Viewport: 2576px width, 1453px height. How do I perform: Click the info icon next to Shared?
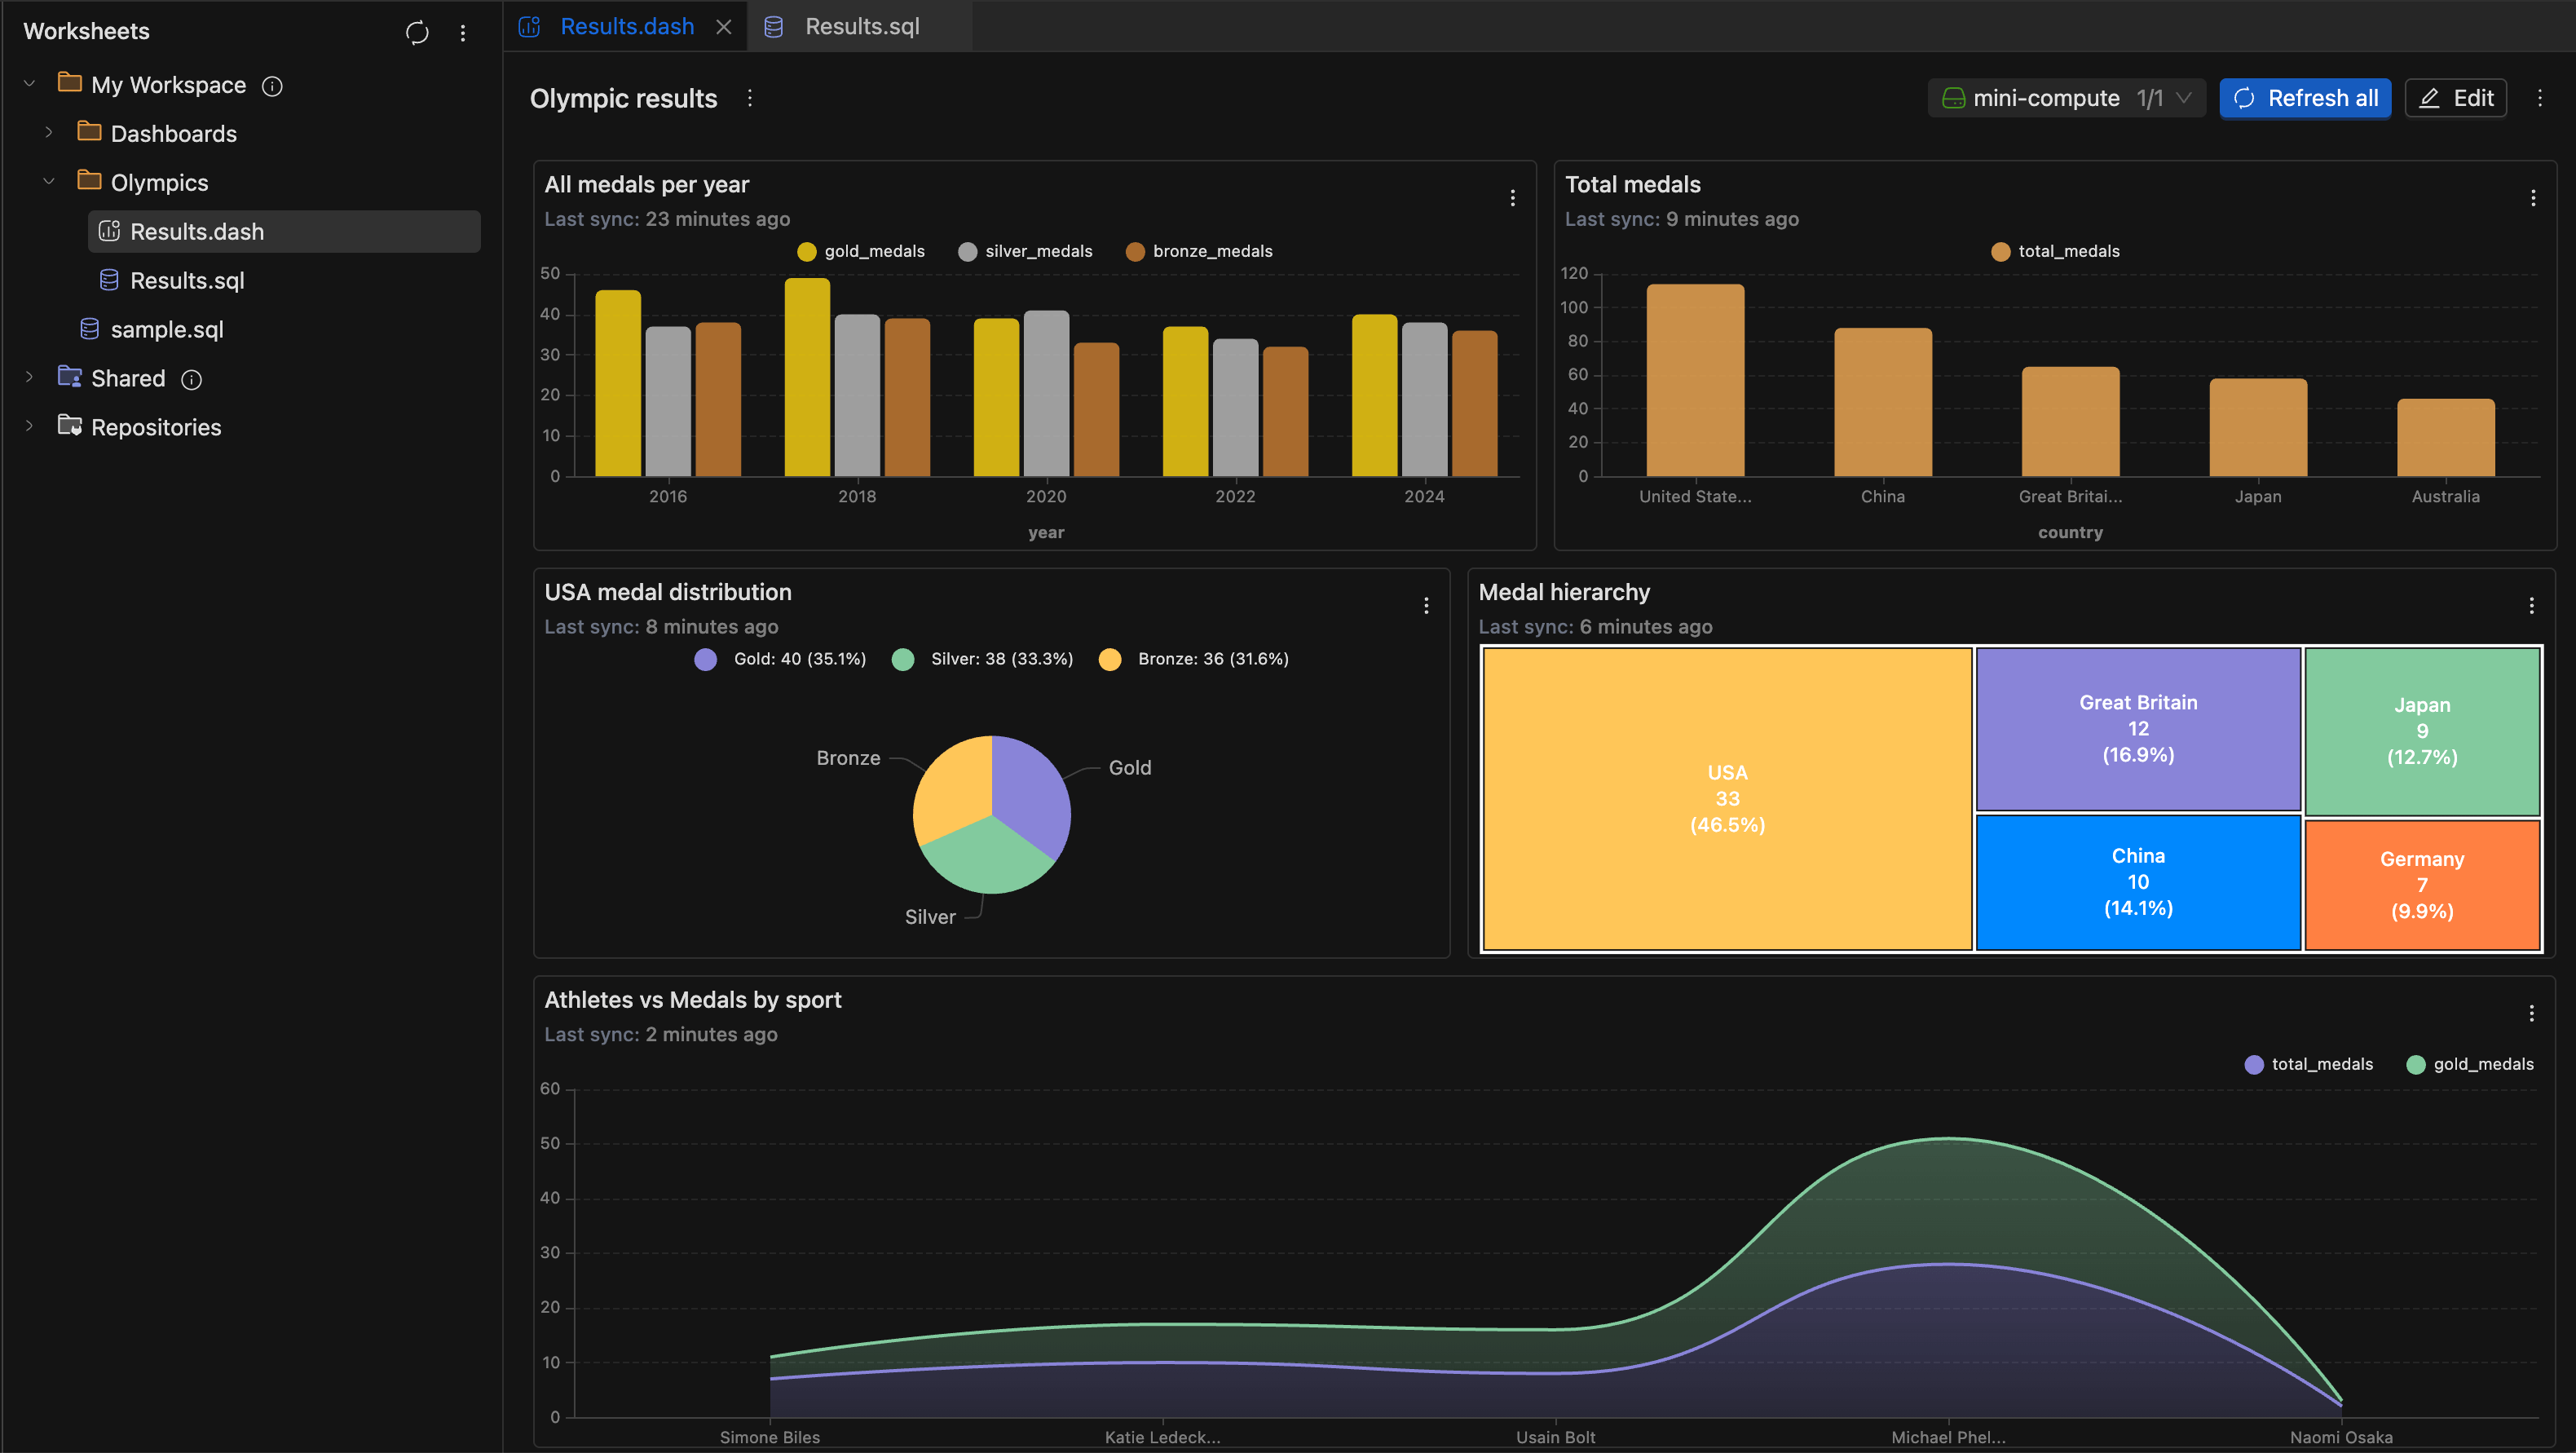[192, 379]
